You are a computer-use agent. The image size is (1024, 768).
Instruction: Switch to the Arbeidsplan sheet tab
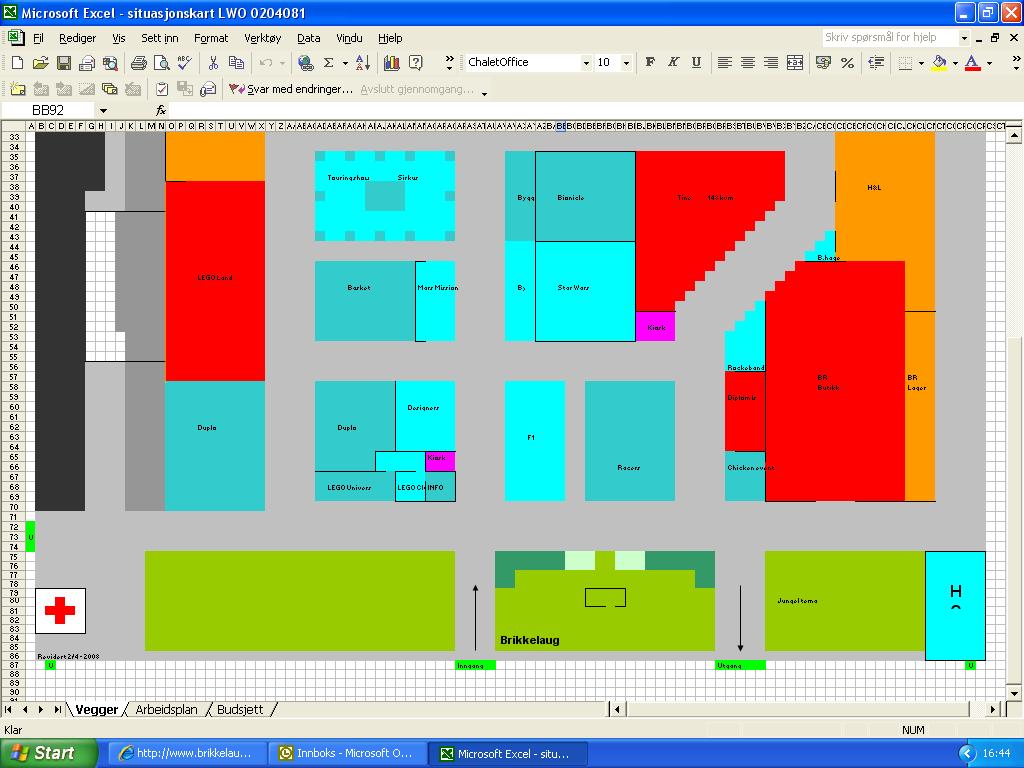[x=167, y=709]
